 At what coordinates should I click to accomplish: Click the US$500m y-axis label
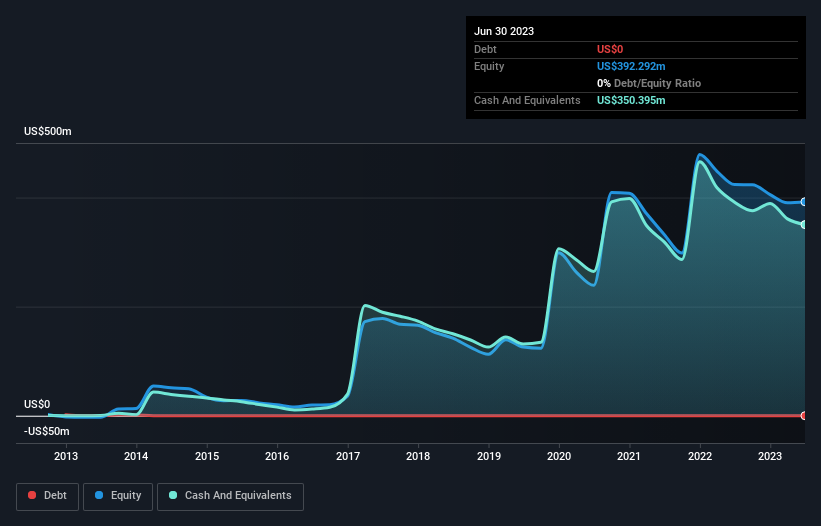click(x=48, y=131)
